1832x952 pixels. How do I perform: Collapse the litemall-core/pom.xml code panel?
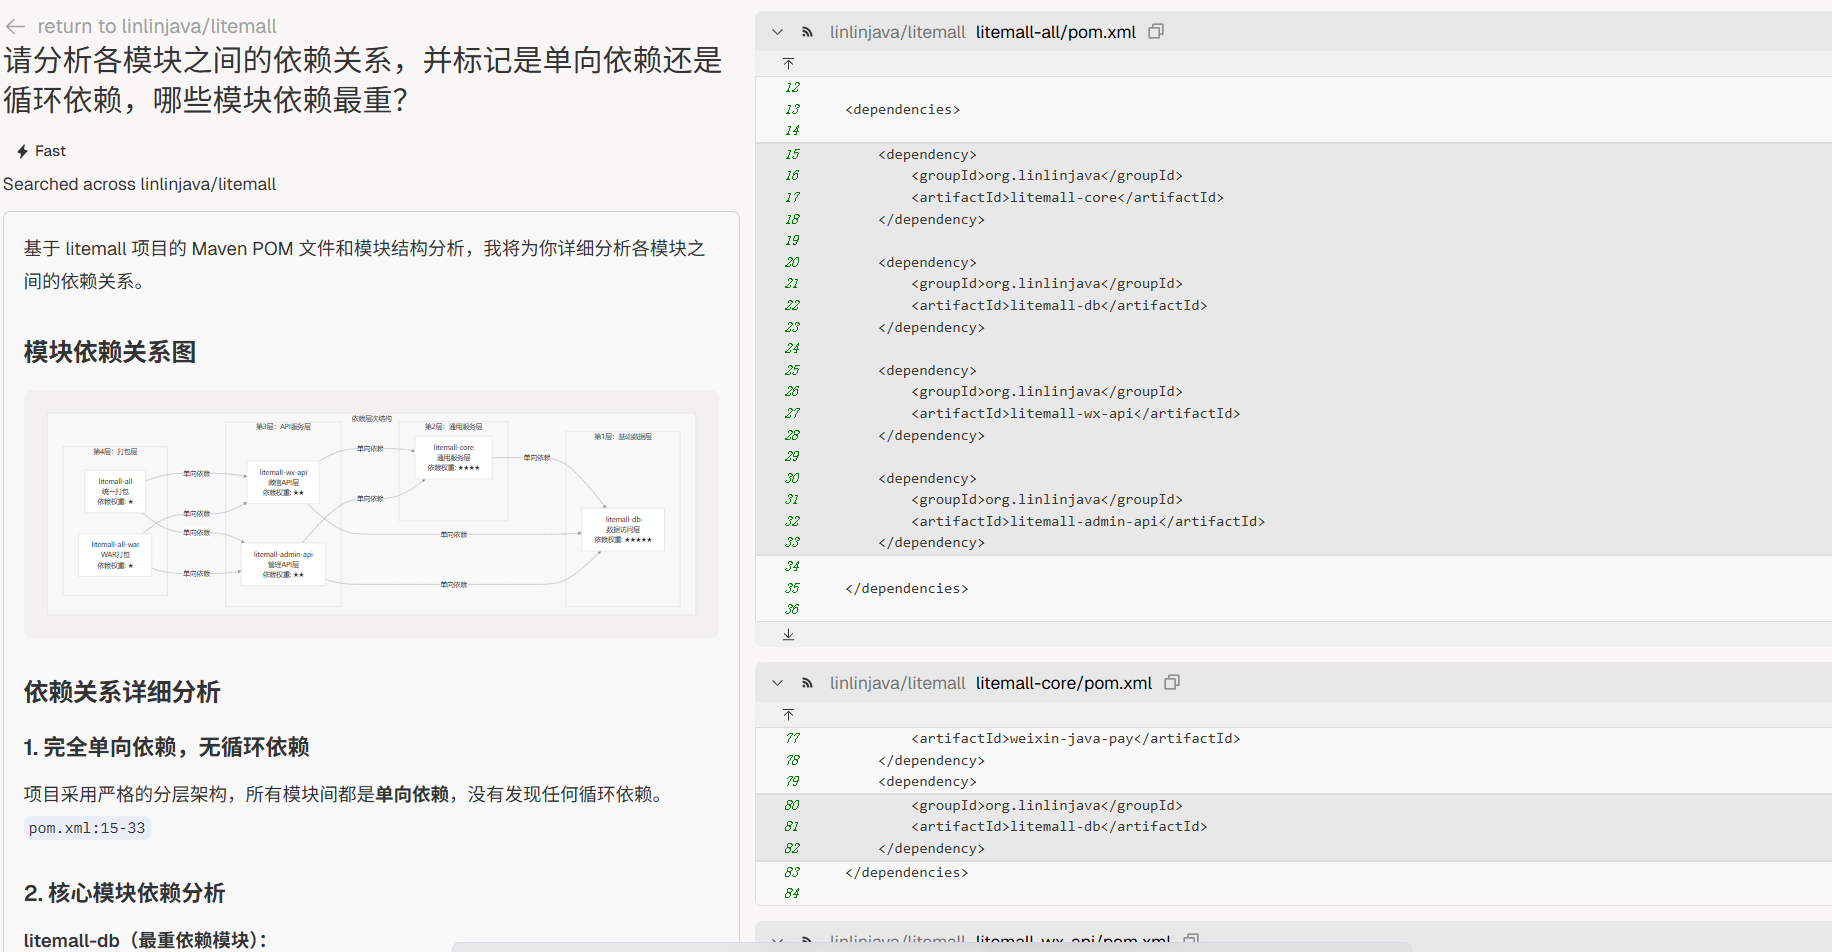pyautogui.click(x=777, y=683)
